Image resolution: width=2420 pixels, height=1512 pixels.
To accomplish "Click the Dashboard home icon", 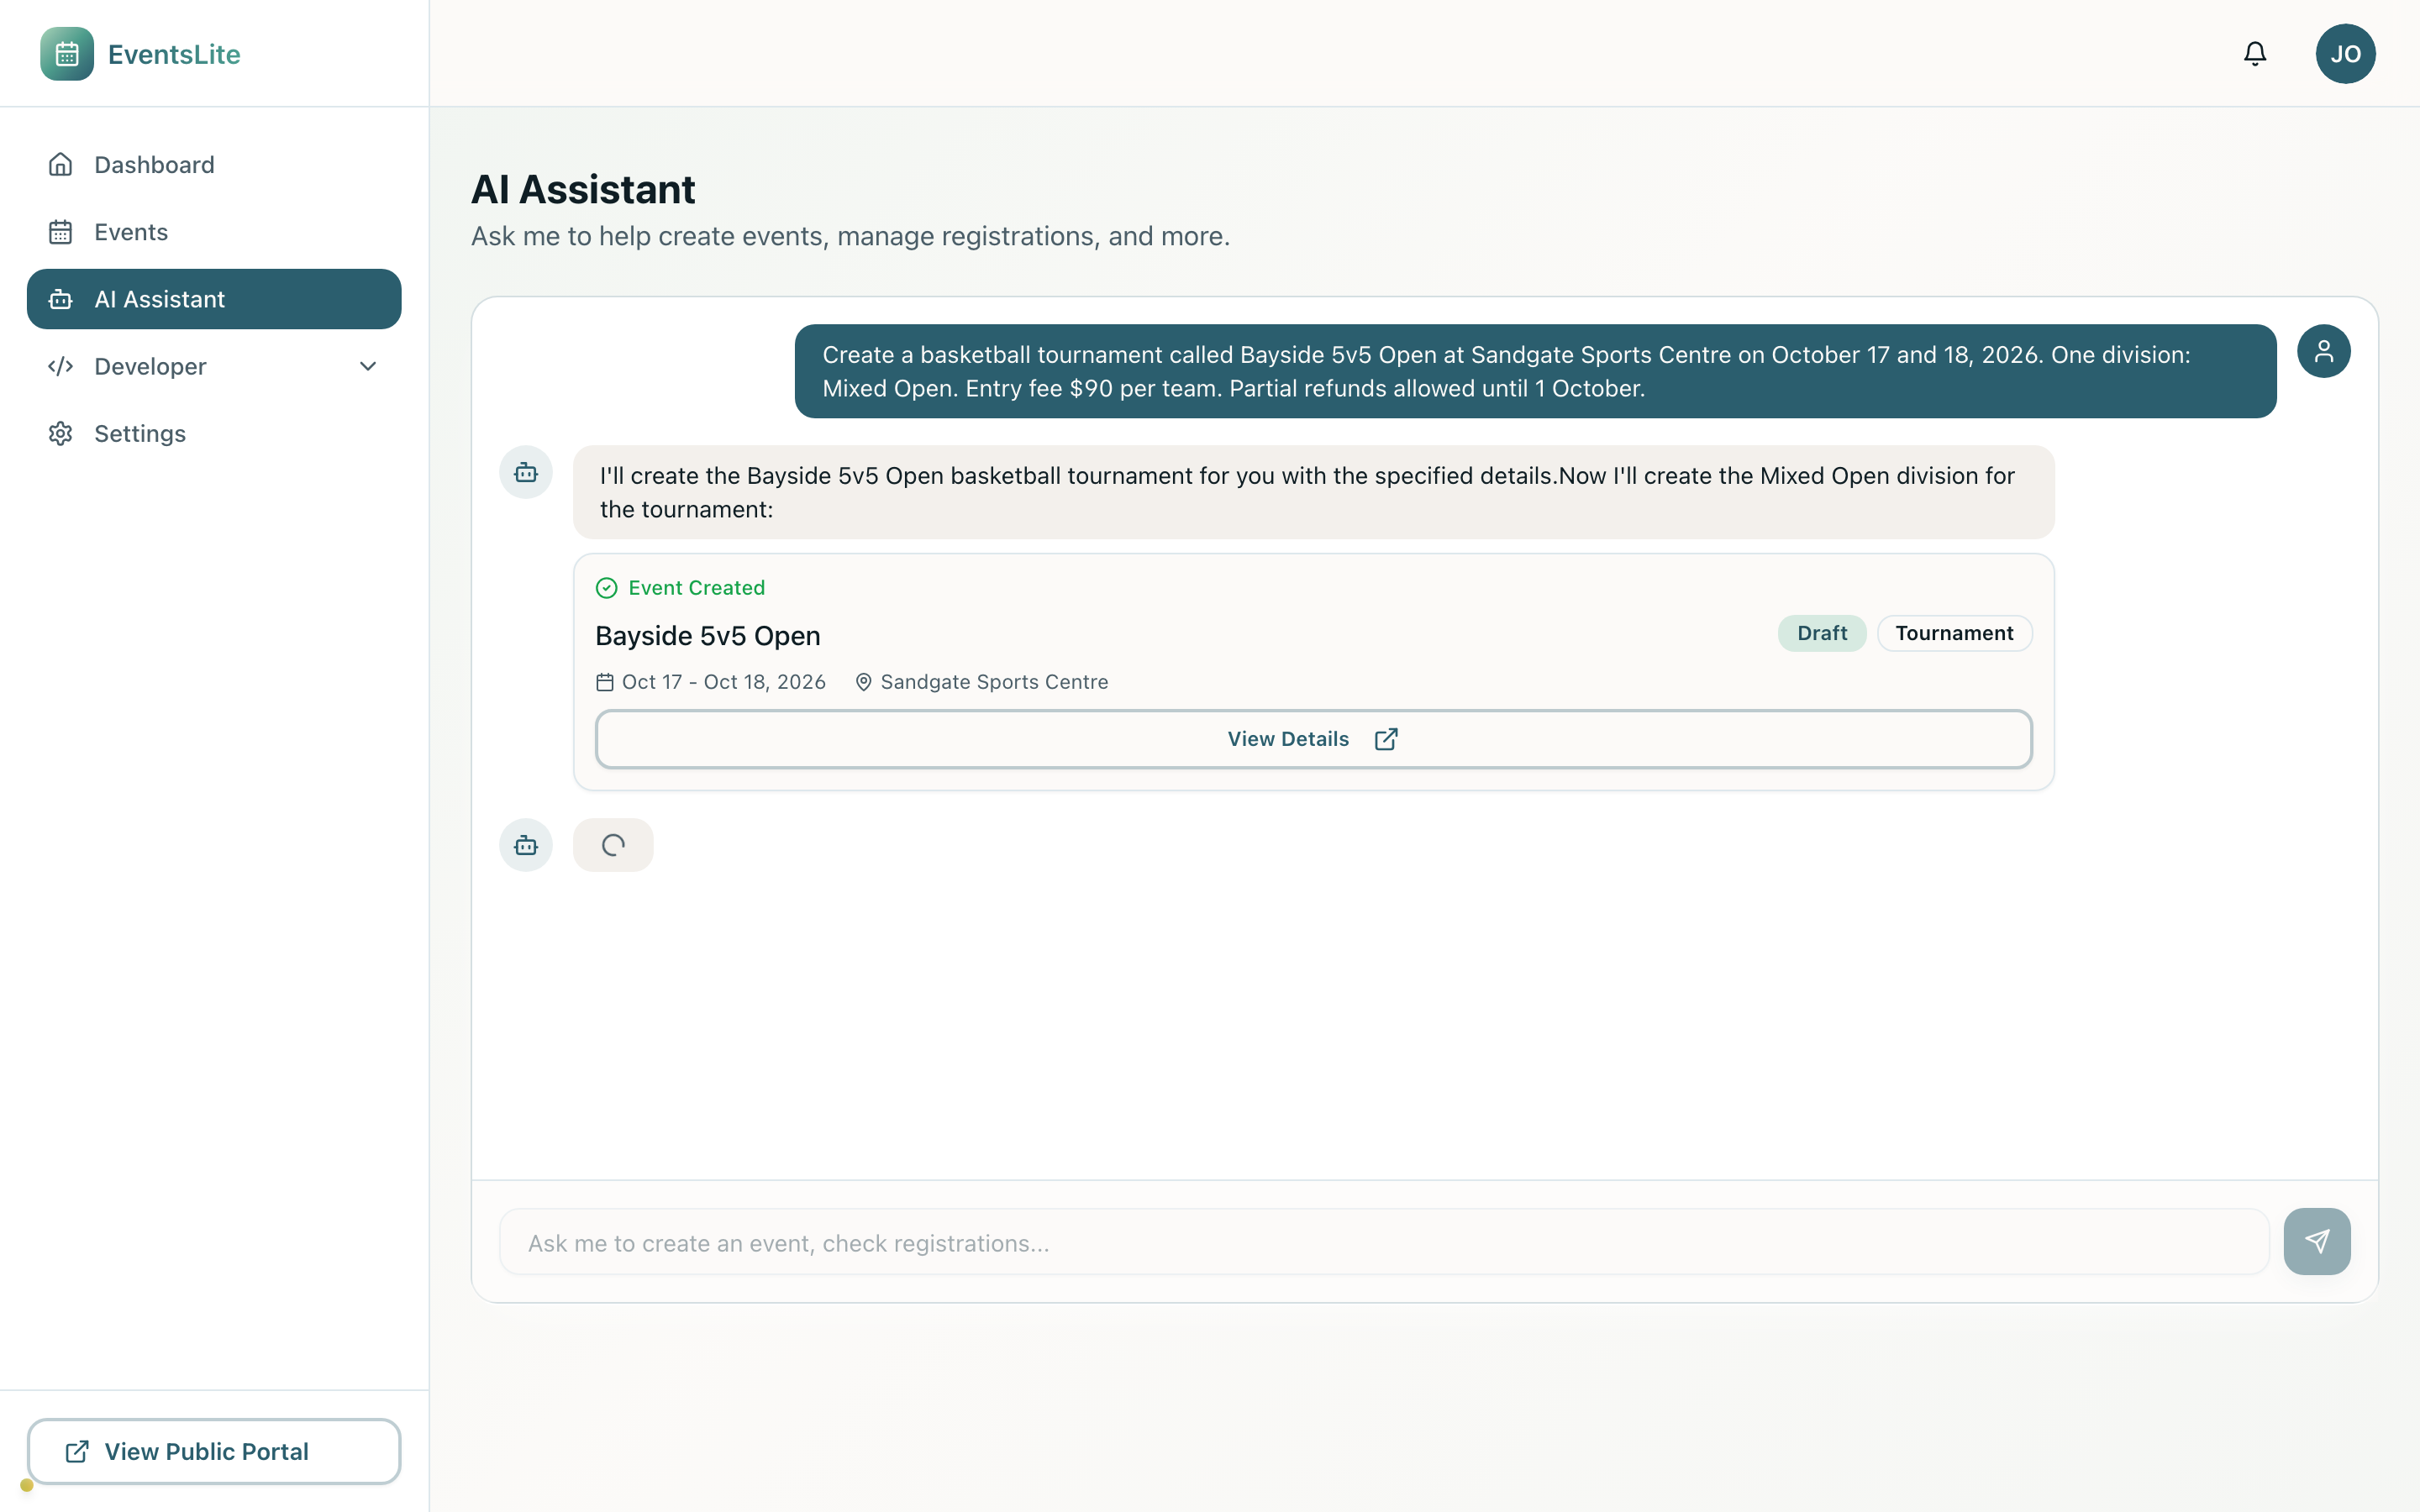I will (61, 165).
